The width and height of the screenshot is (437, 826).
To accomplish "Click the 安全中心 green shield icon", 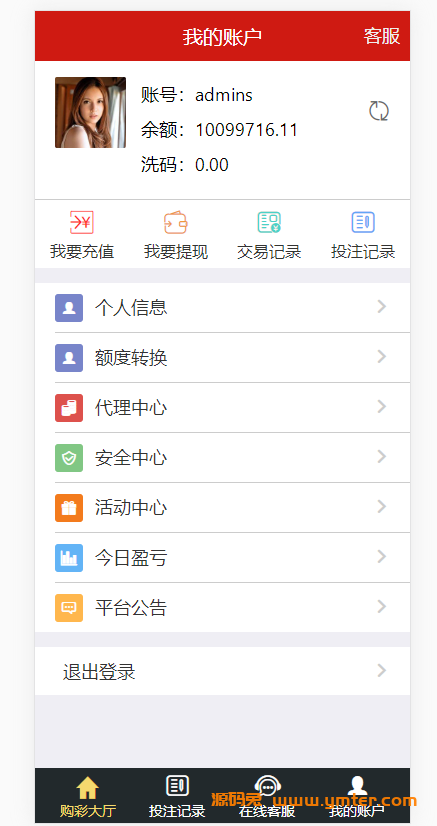I will point(69,458).
